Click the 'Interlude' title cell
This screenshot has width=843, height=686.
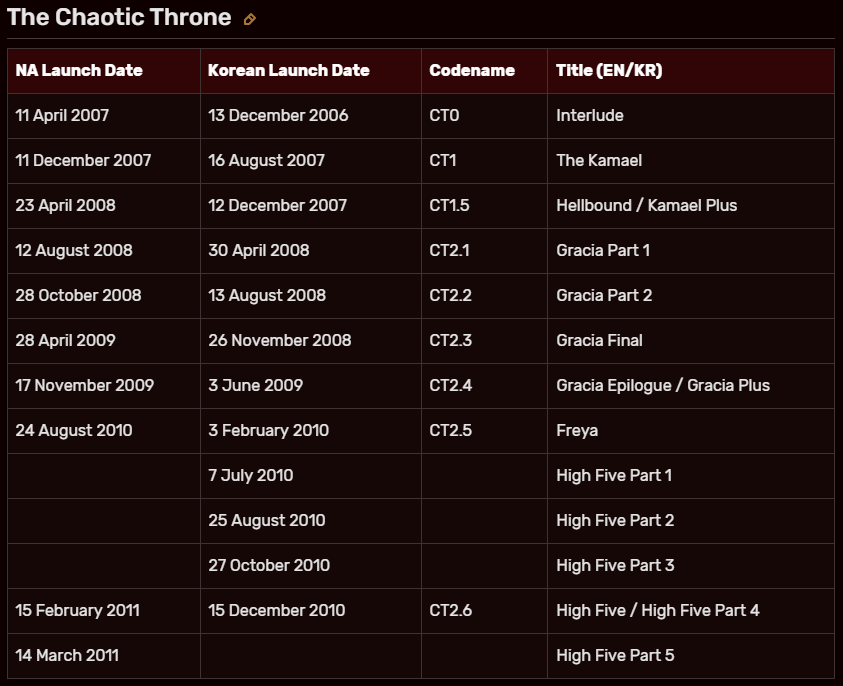[590, 116]
